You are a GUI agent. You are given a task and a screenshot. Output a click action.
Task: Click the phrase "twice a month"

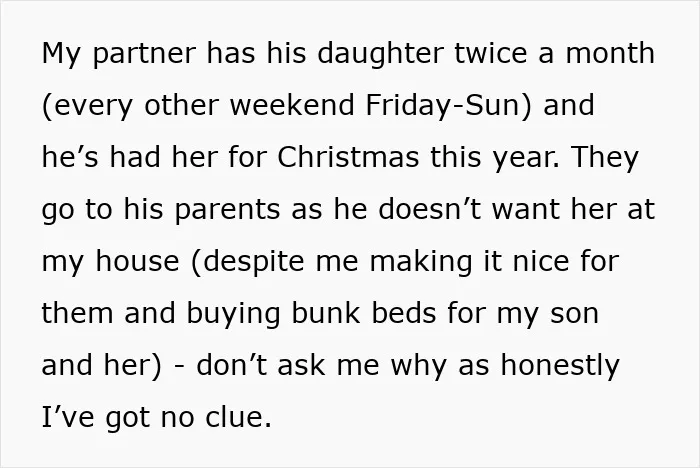554,53
